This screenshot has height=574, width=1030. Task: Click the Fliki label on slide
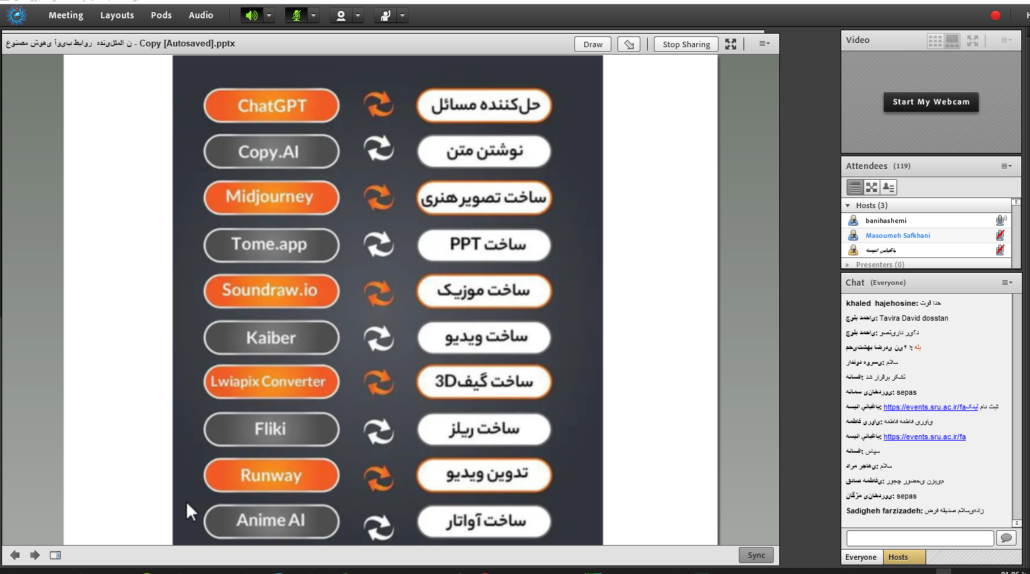click(270, 429)
